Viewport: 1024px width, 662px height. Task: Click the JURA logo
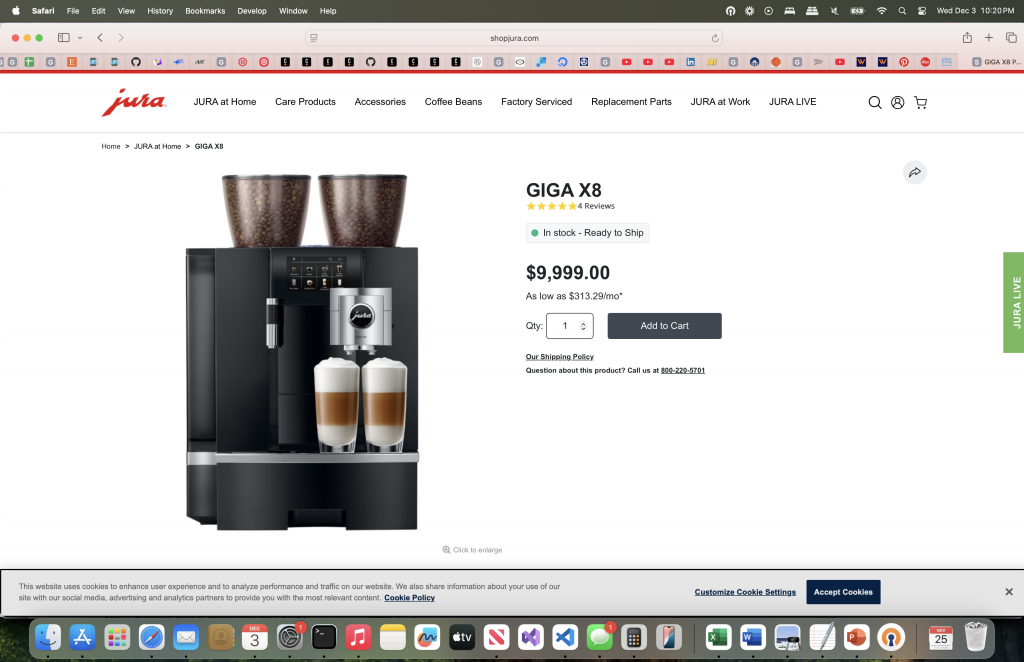pos(133,102)
